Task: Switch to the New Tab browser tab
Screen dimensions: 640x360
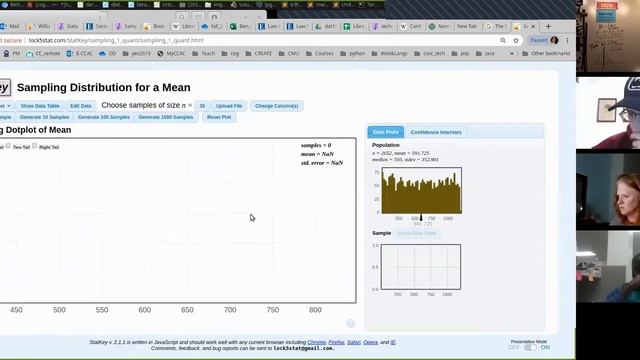Action: 467,26
